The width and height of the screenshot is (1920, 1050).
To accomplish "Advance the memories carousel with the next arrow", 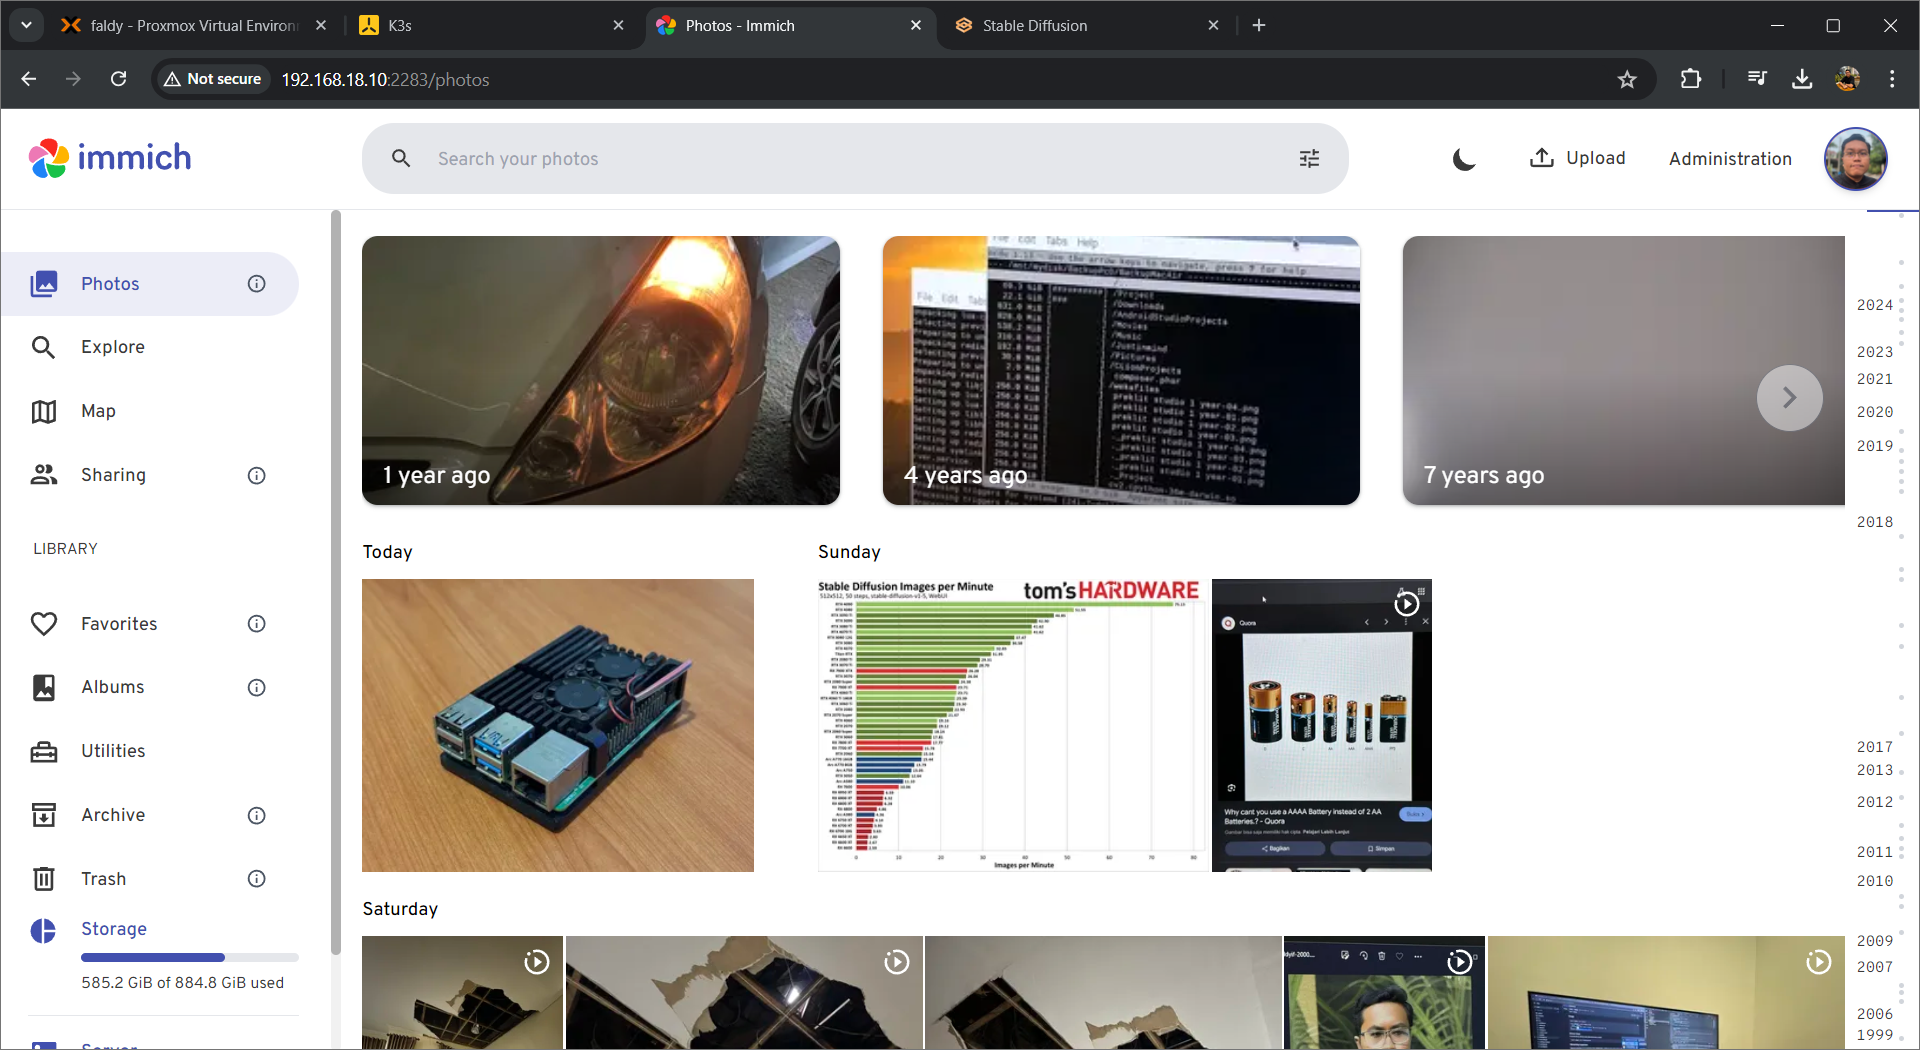I will pos(1789,397).
